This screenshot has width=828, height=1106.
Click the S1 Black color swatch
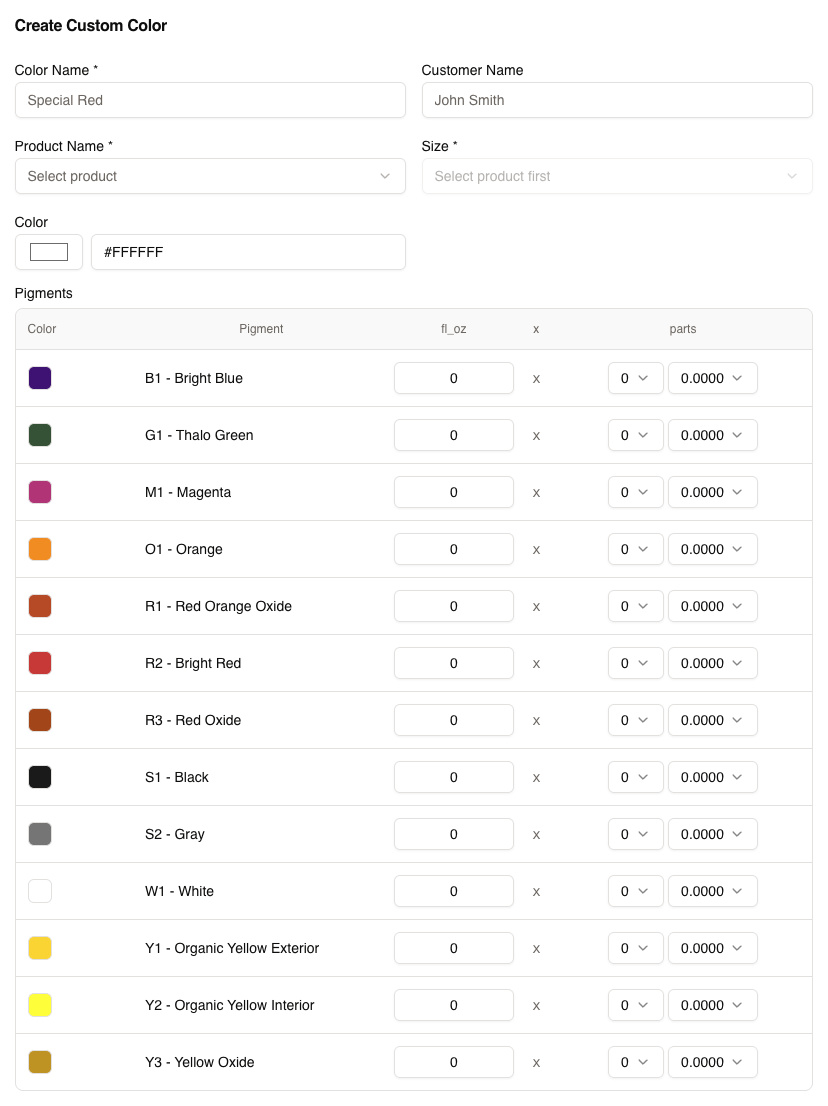click(x=40, y=777)
